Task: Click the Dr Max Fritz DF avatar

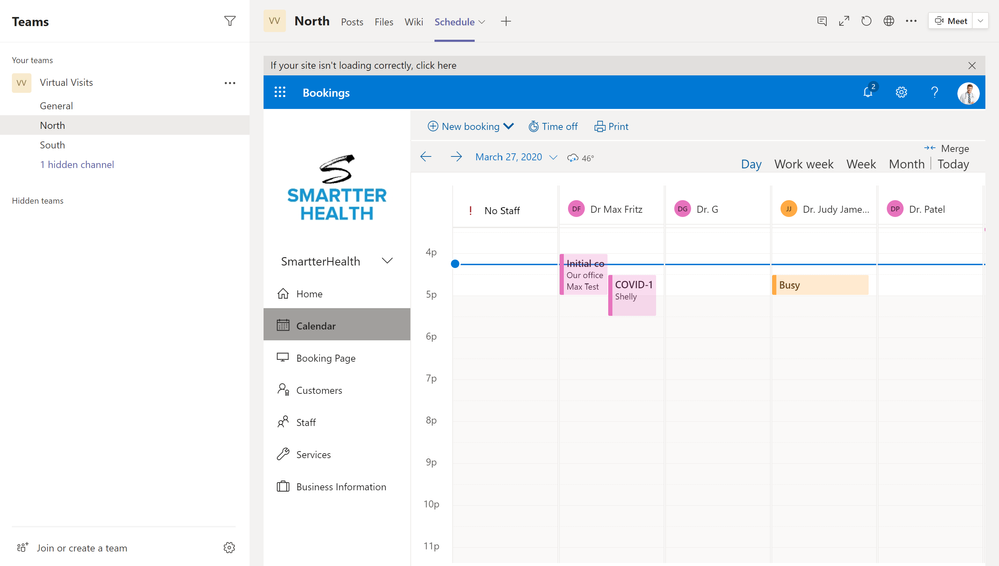Action: (576, 209)
